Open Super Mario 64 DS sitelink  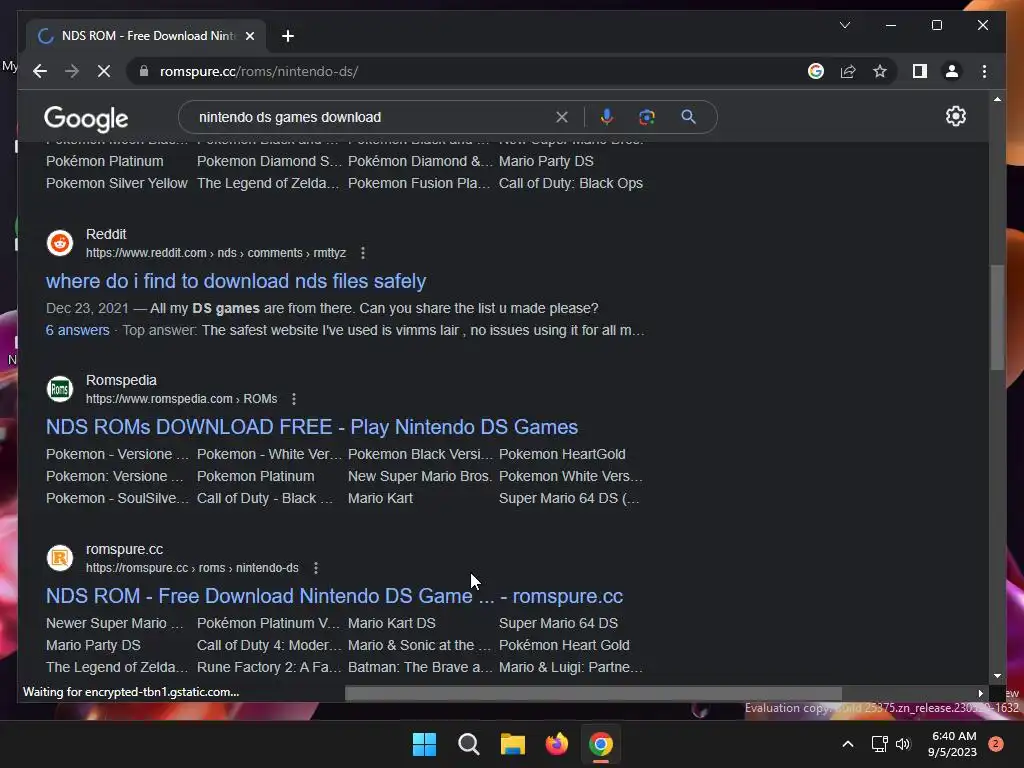(558, 623)
